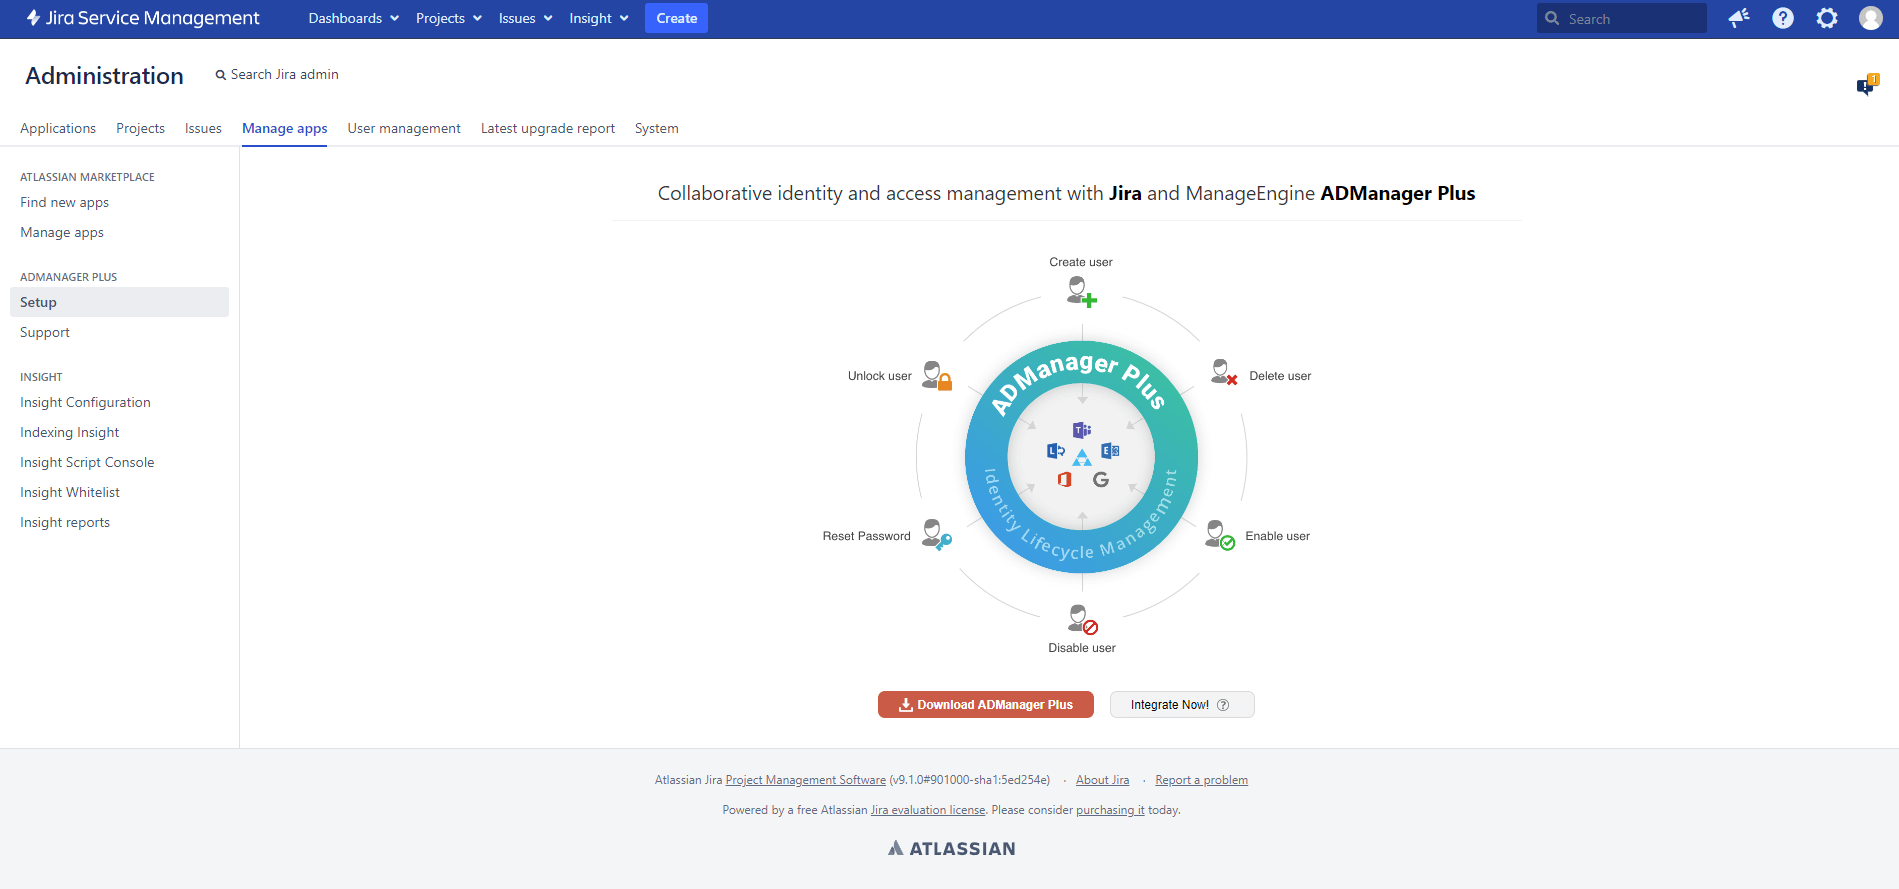The image size is (1899, 889).
Task: Click the Atlassian footer logo
Action: (x=951, y=848)
